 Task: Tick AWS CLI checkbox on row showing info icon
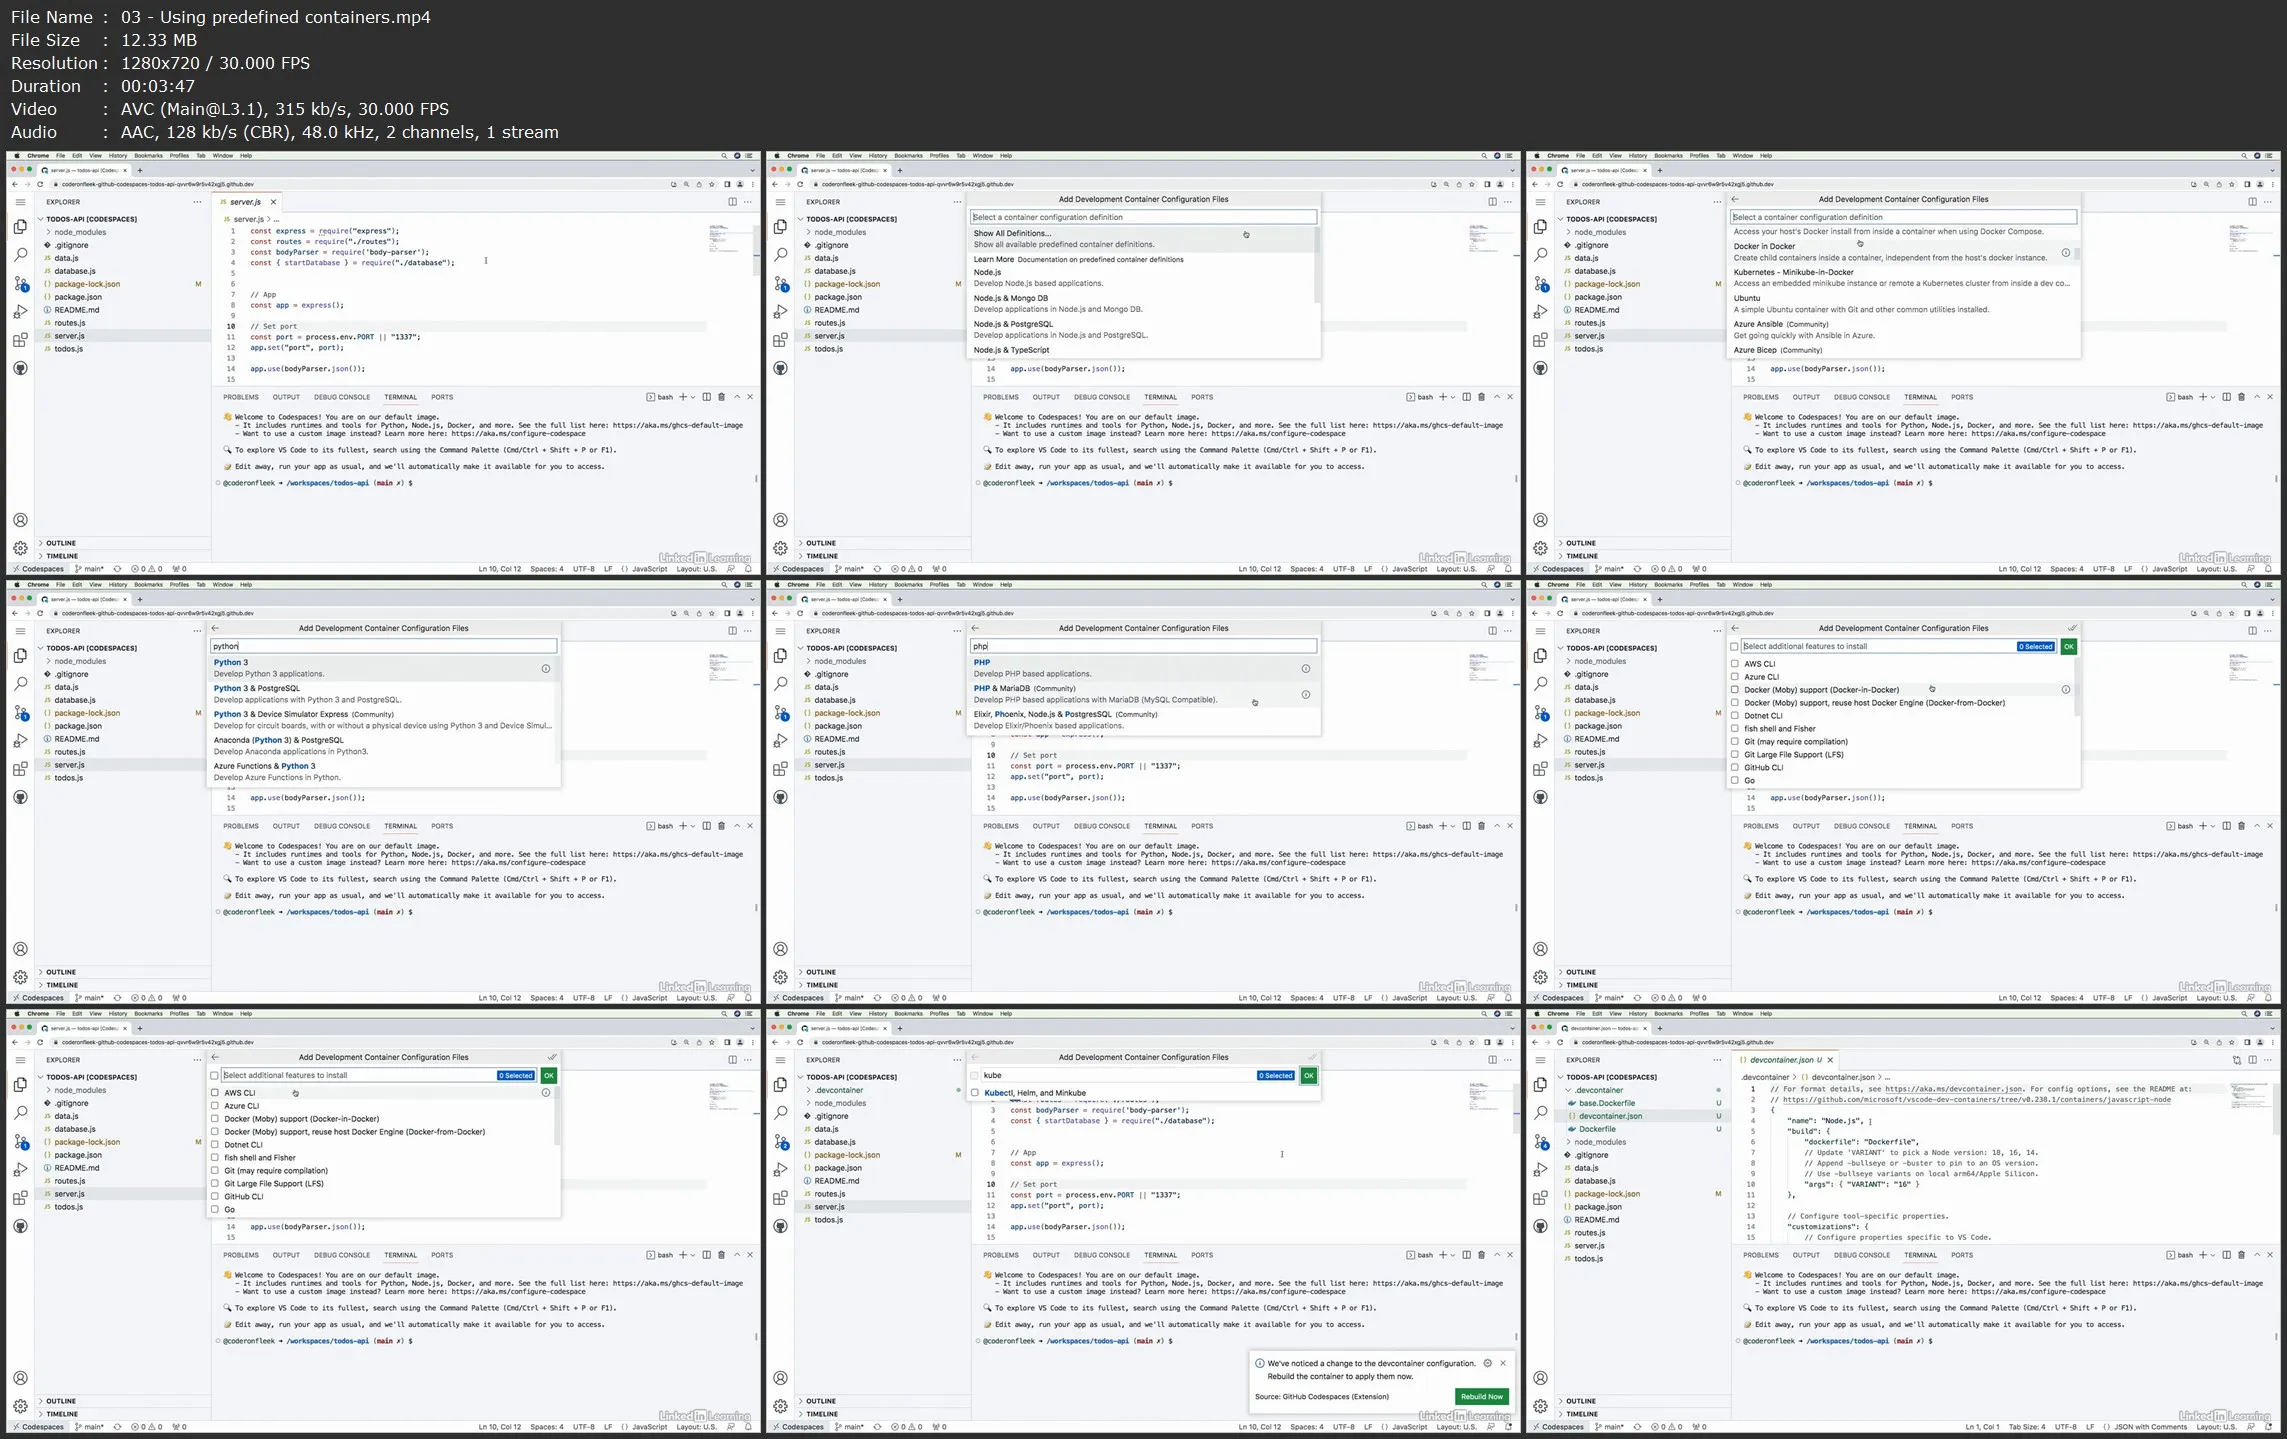215,1093
